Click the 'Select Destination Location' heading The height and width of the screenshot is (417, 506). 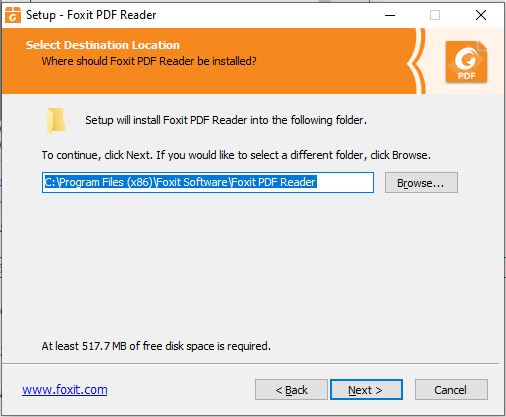(103, 45)
